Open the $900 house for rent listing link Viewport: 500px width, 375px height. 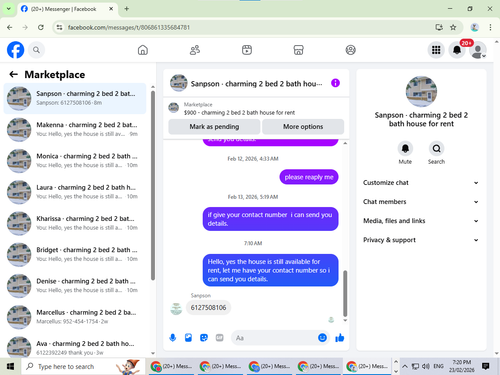[x=239, y=112]
